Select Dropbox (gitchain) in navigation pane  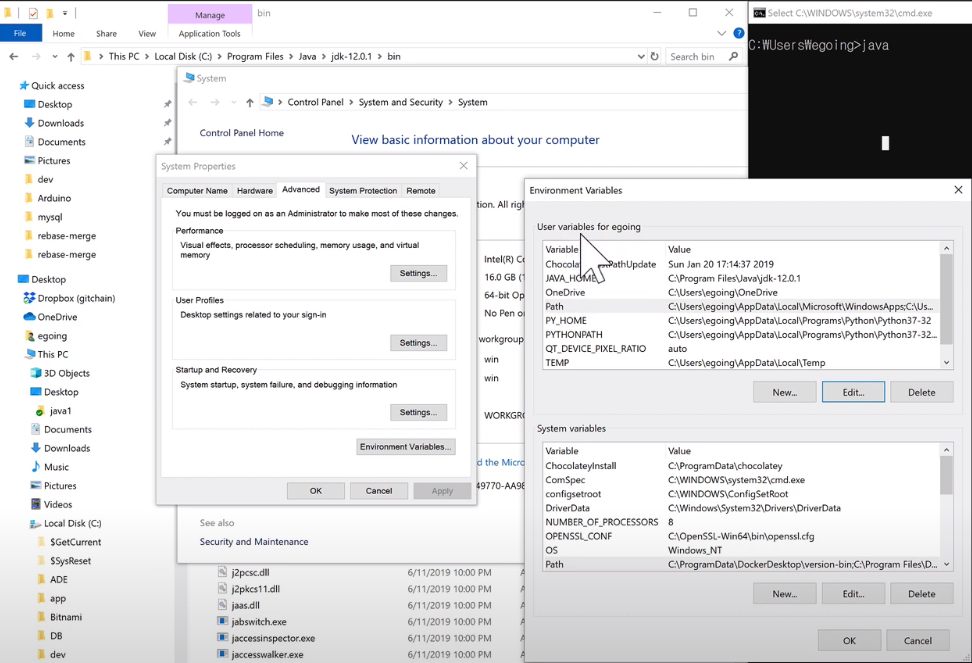[x=76, y=298]
